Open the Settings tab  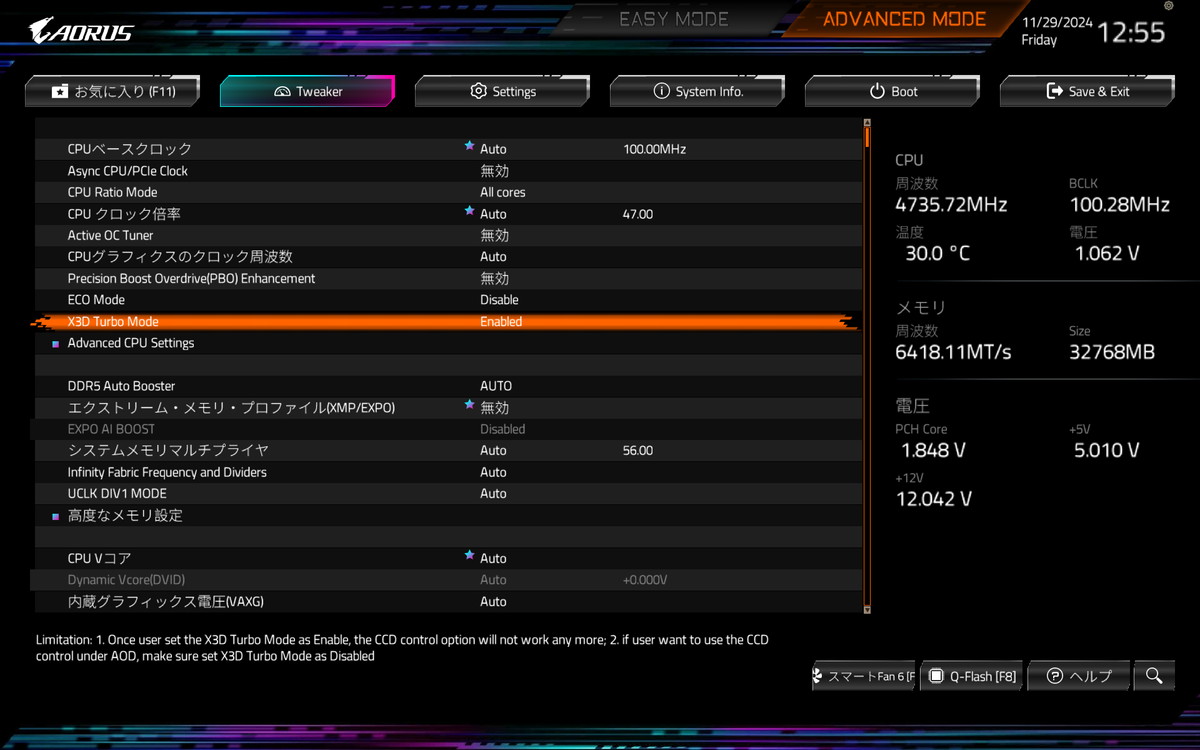click(502, 91)
